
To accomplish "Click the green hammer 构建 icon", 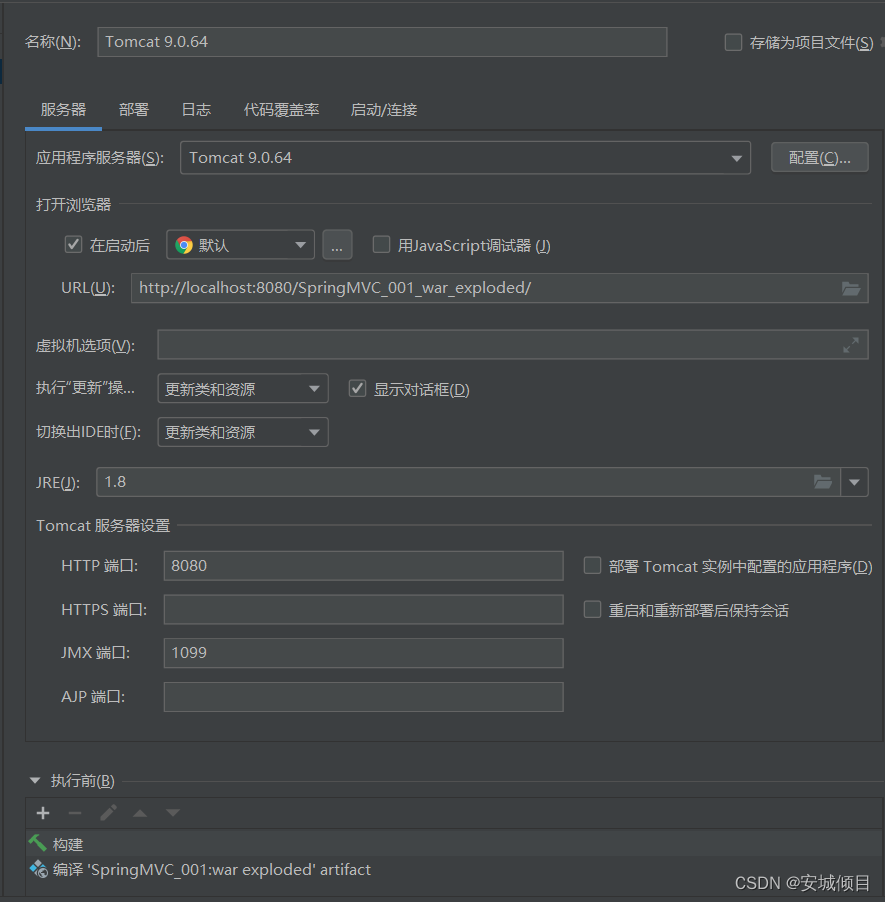I will click(x=38, y=843).
